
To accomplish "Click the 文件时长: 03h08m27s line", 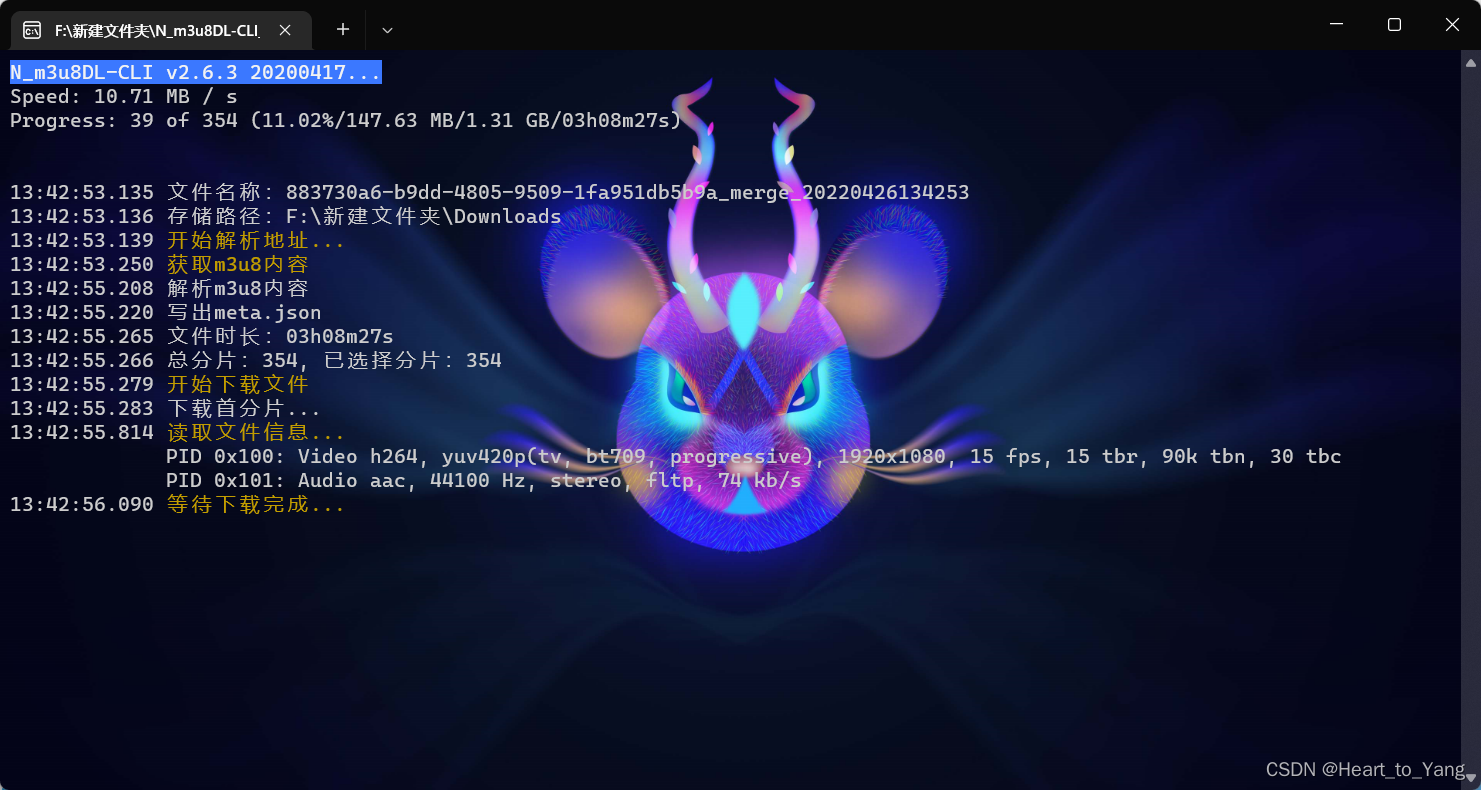I will [202, 336].
